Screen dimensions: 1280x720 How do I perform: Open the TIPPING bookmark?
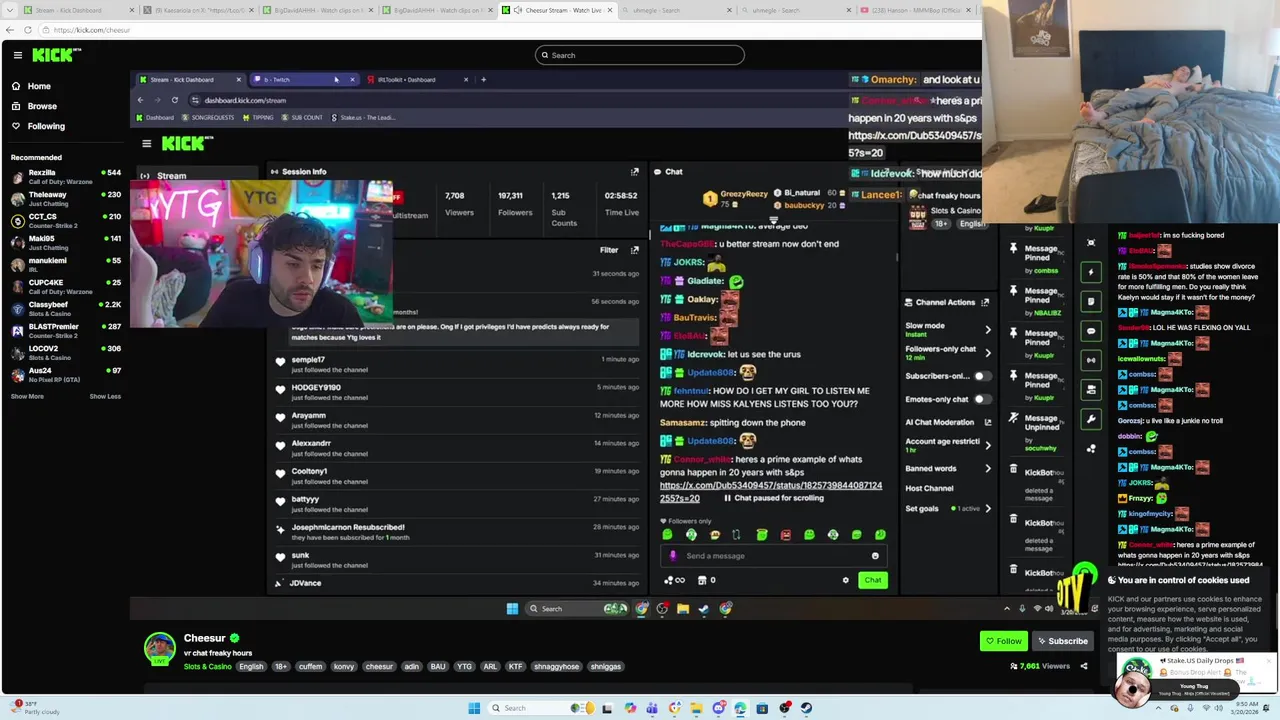click(x=258, y=118)
